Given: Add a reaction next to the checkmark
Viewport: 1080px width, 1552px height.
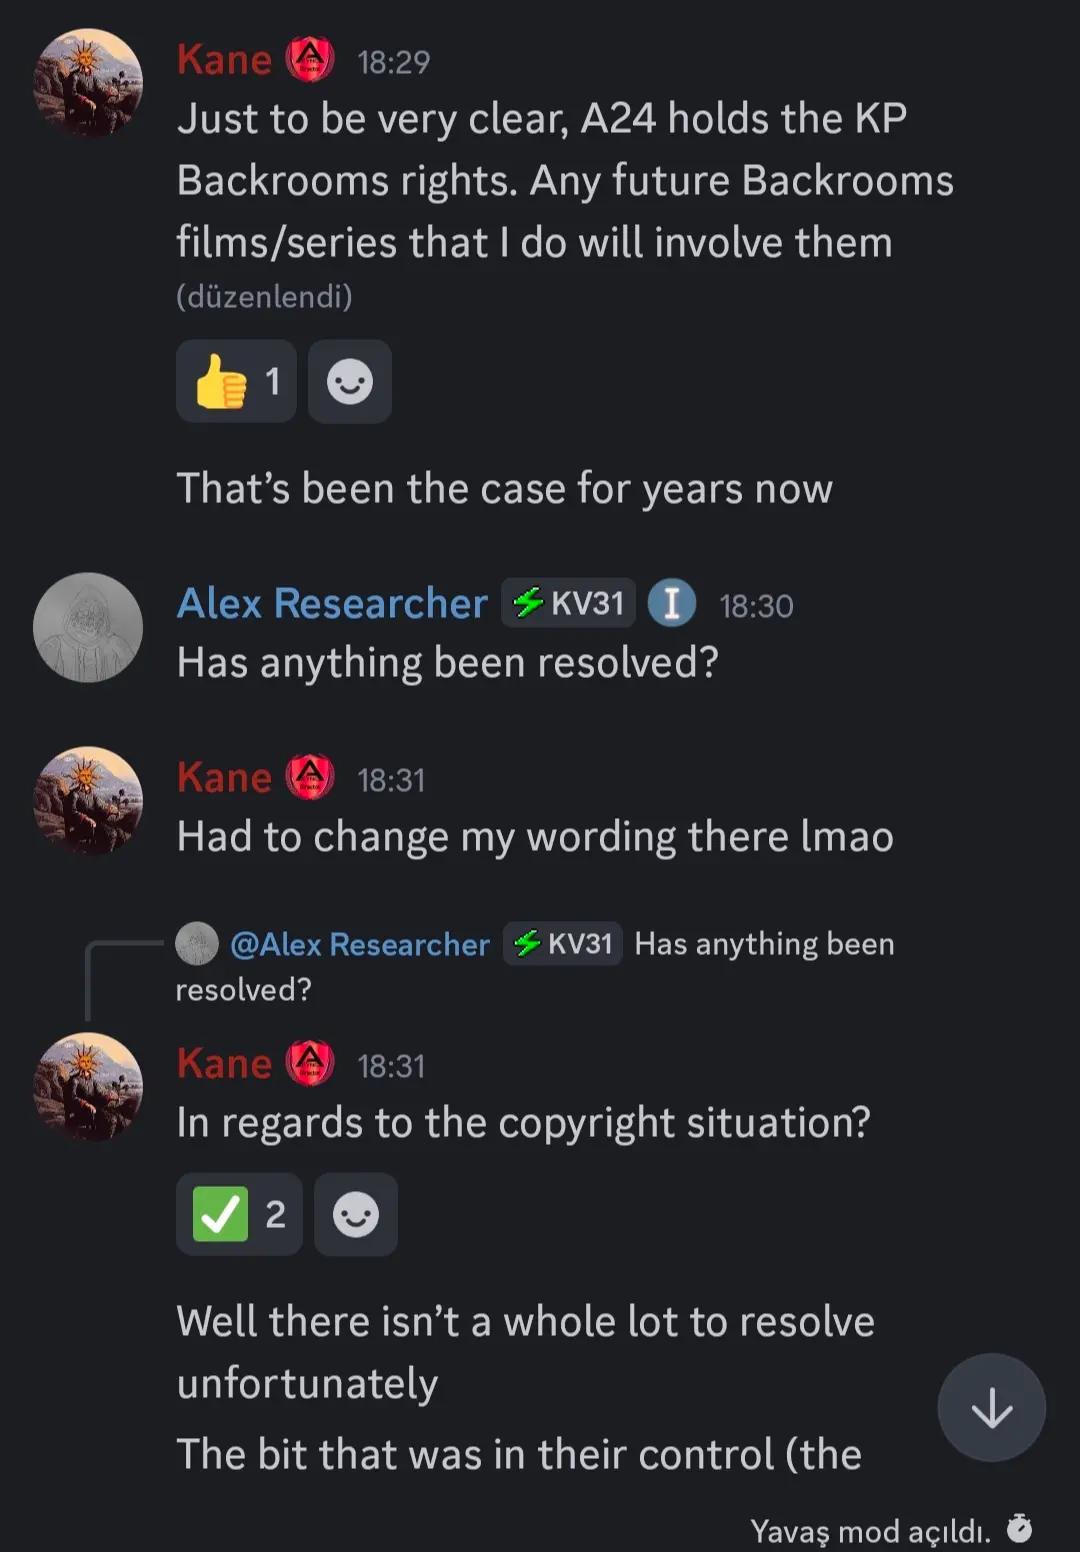Looking at the screenshot, I should tap(356, 1214).
